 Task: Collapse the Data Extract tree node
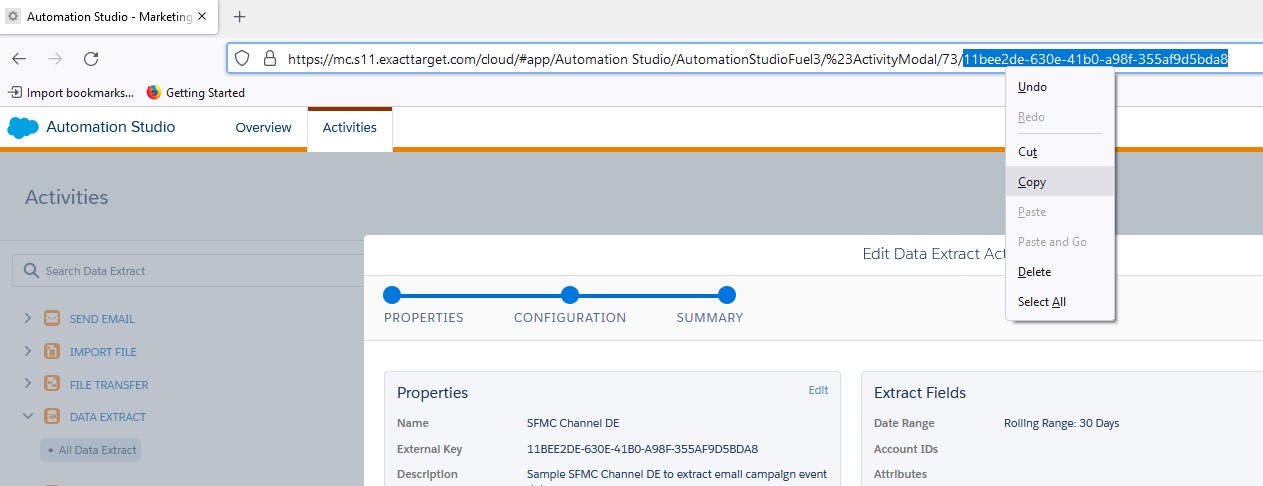[28, 417]
